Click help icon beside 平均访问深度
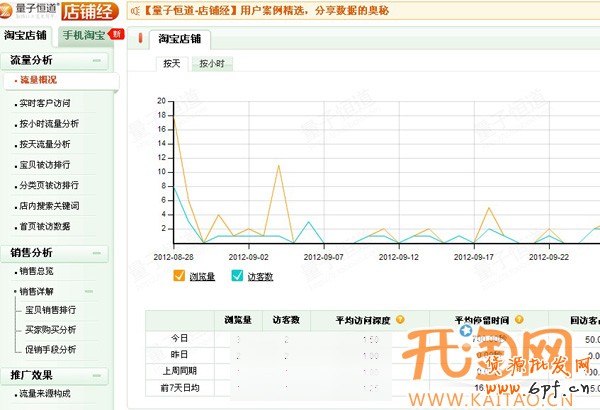 400,320
